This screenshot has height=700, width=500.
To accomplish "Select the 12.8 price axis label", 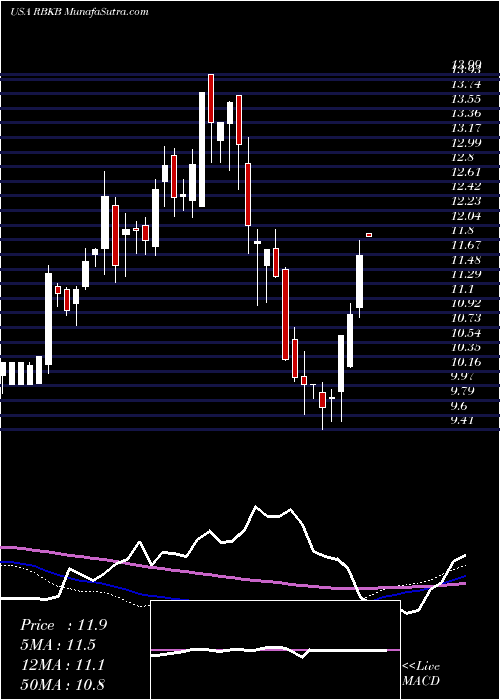I will [464, 157].
